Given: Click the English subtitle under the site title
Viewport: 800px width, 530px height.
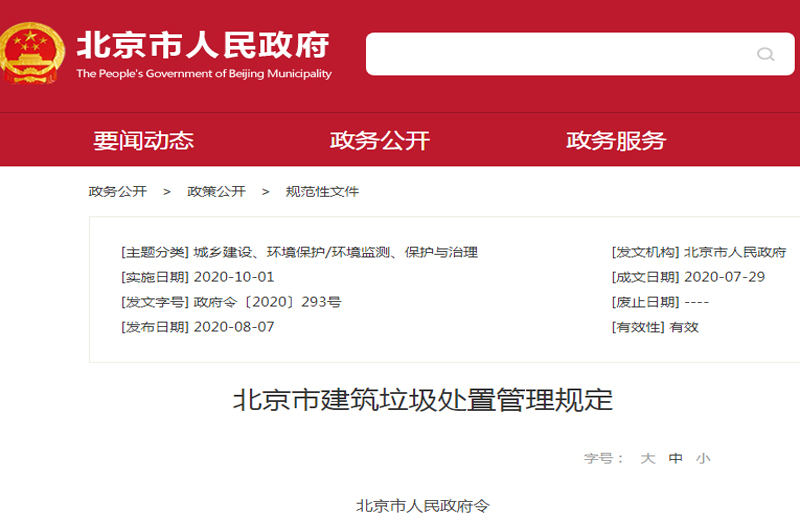Looking at the screenshot, I should click(203, 74).
